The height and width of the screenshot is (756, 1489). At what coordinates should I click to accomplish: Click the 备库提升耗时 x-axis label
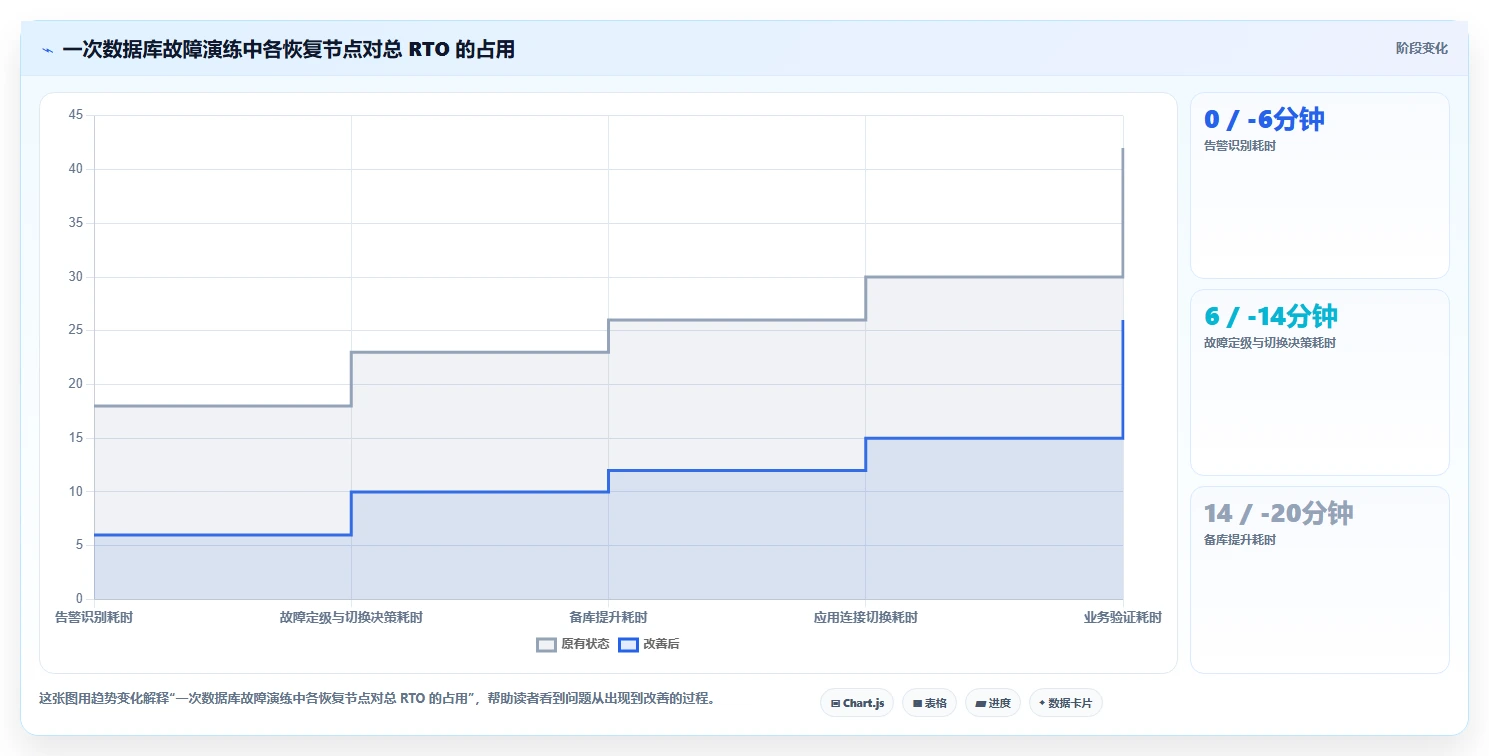(x=608, y=617)
